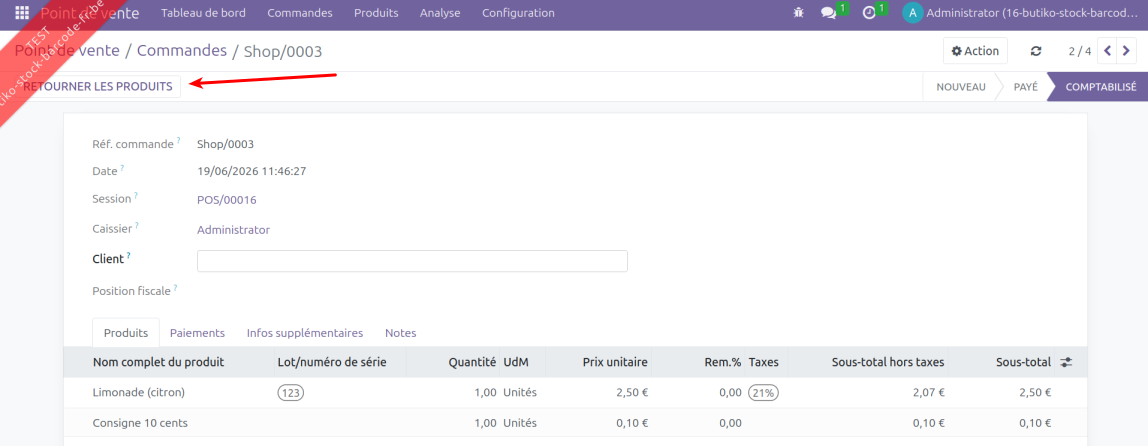Click the lot tag 123

click(291, 393)
